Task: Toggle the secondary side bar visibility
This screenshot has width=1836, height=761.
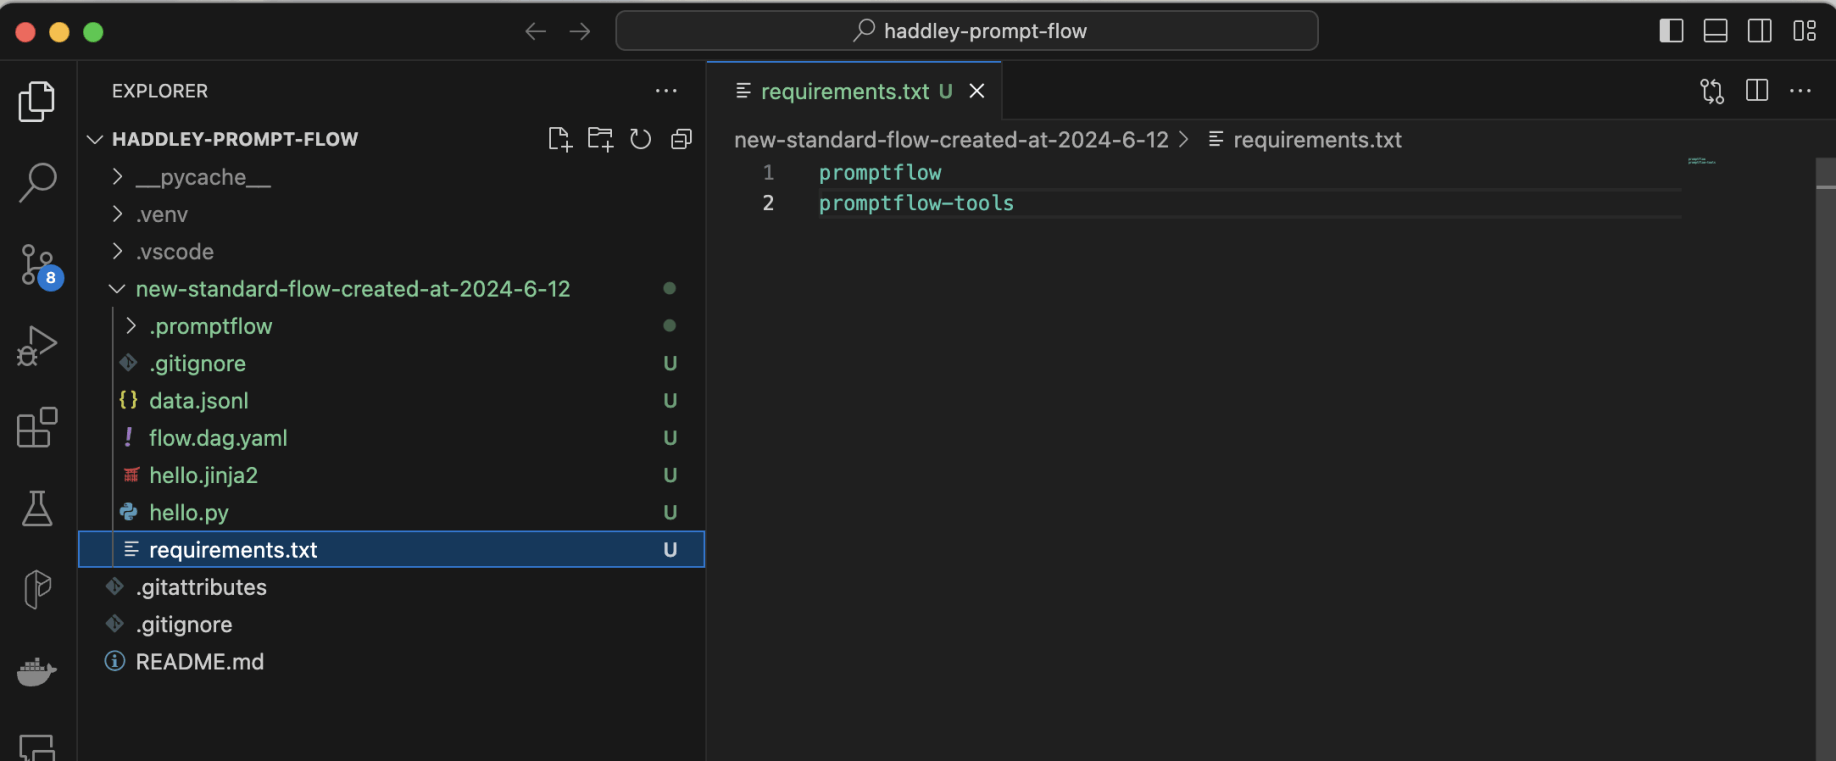Action: (1760, 31)
